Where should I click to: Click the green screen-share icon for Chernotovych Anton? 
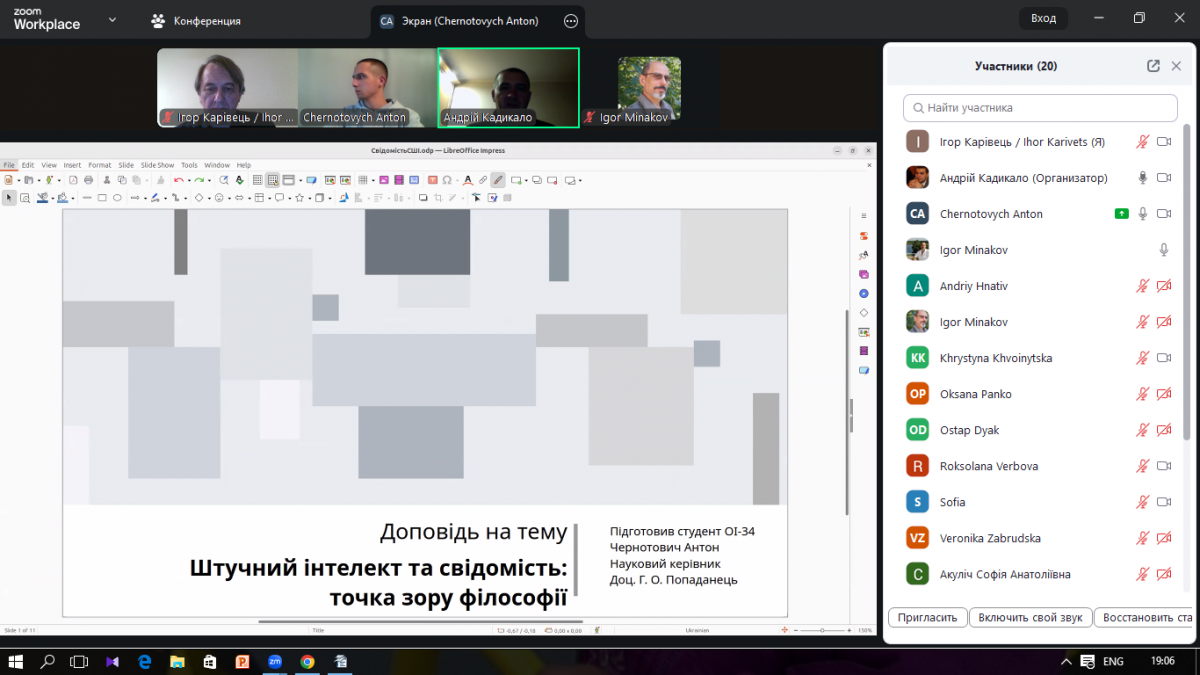pyautogui.click(x=1122, y=214)
